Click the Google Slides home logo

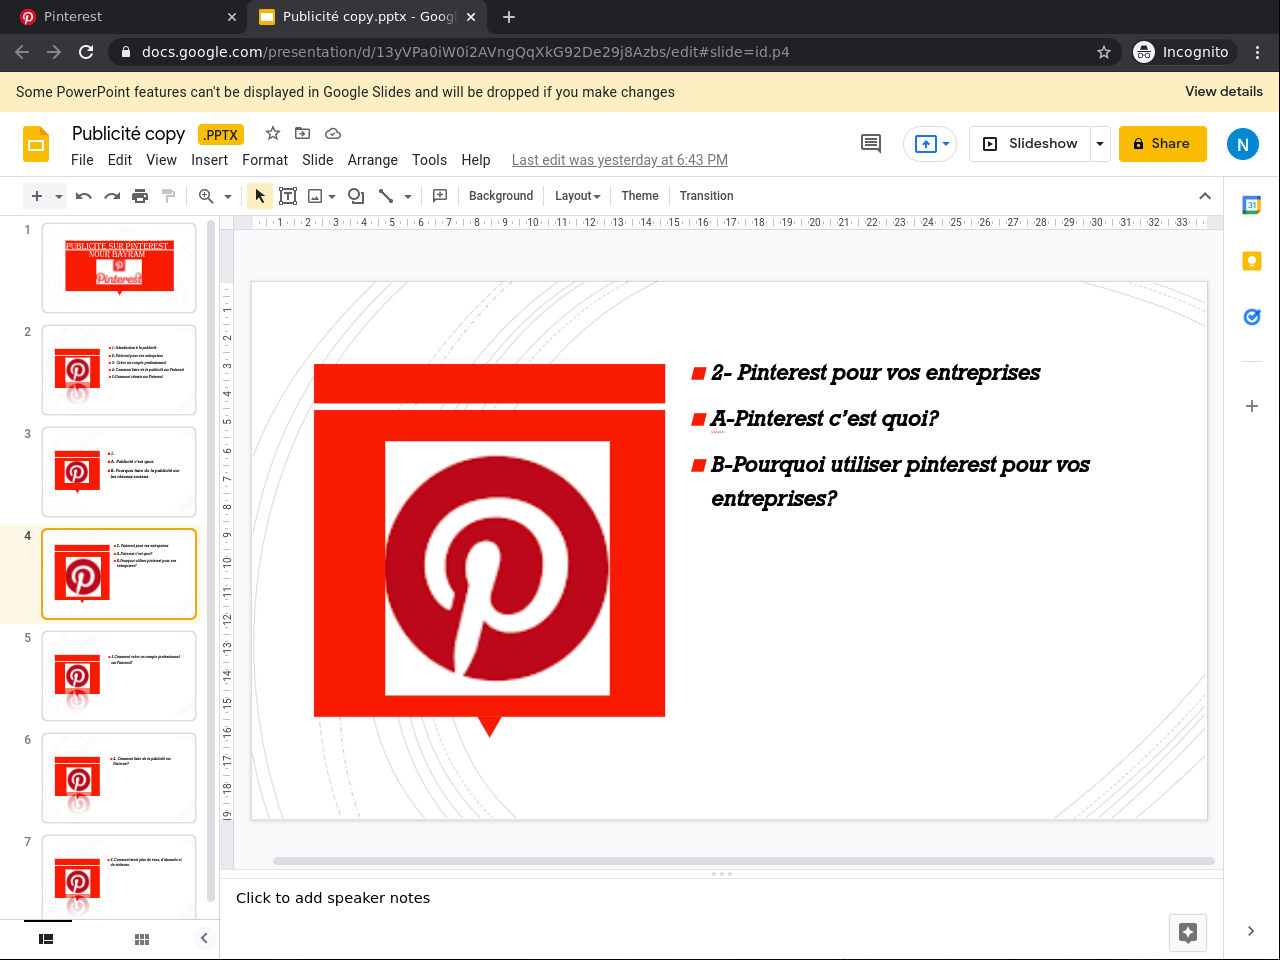(36, 144)
